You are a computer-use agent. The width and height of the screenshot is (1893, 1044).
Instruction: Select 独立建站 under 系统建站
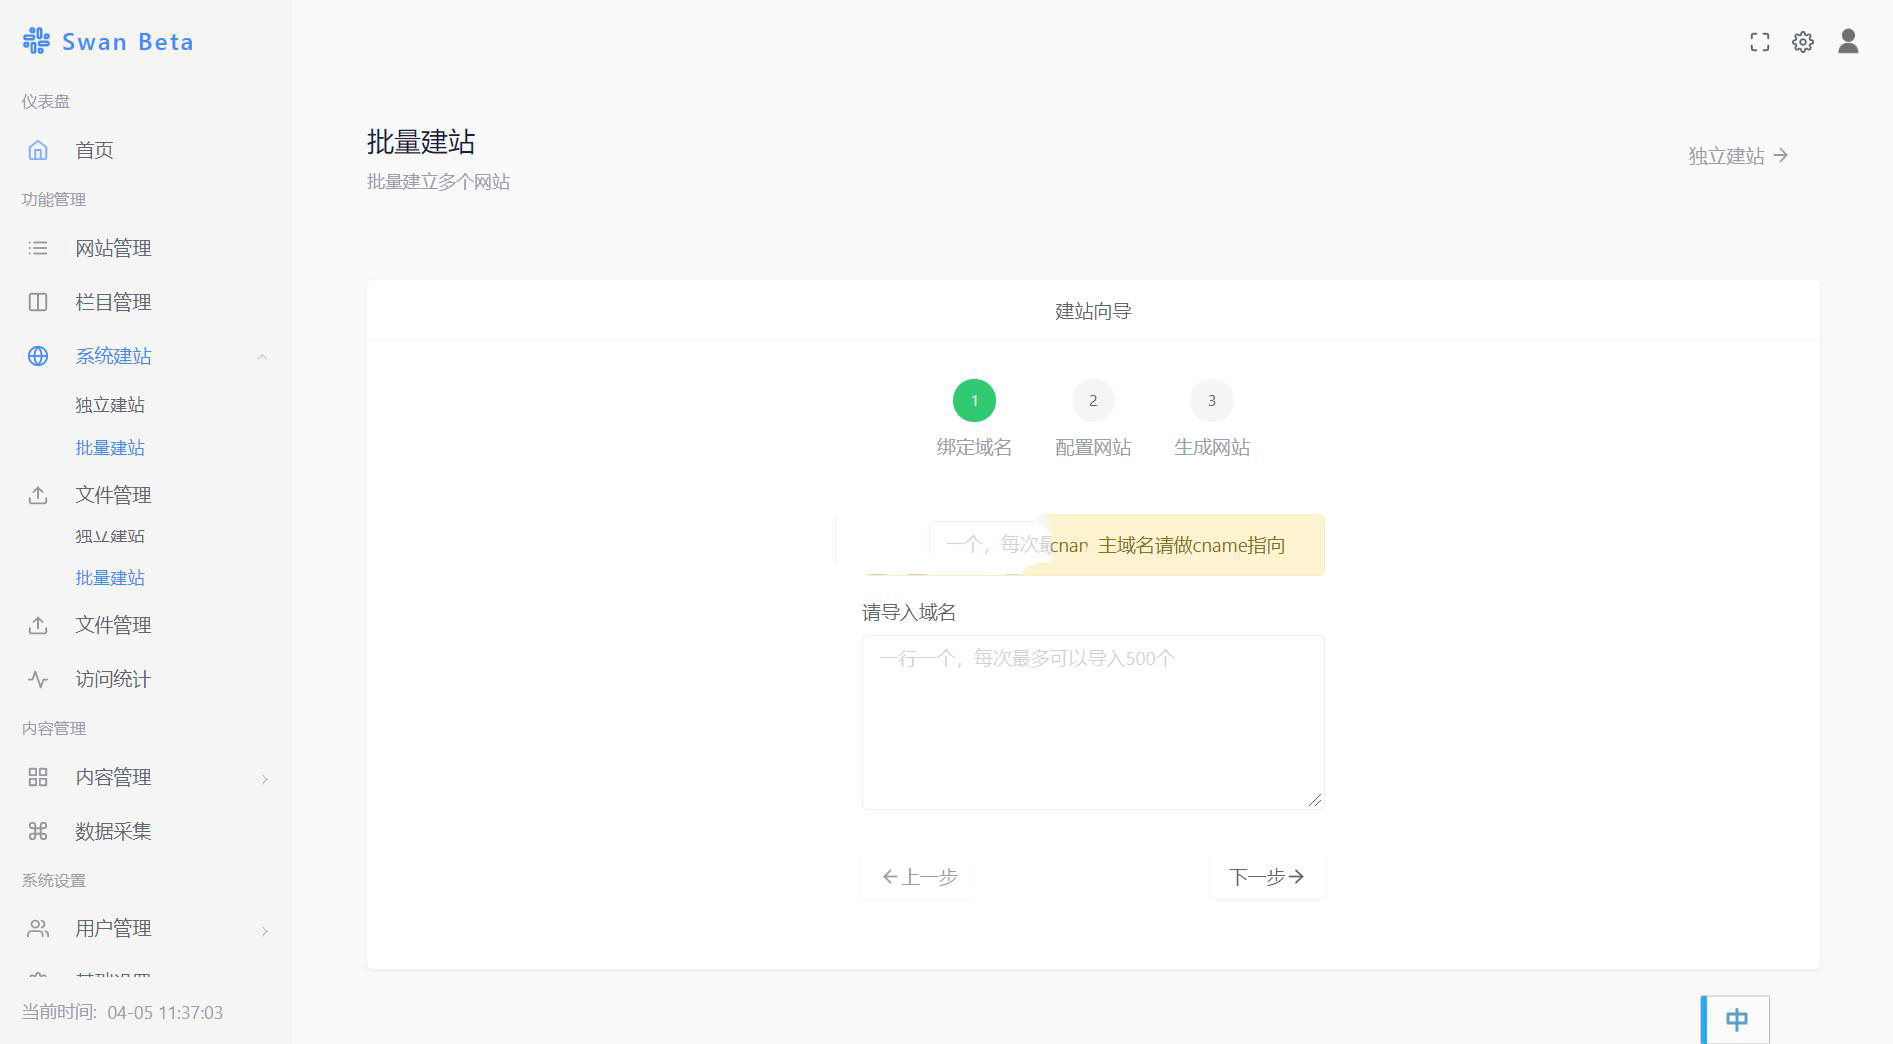tap(110, 405)
